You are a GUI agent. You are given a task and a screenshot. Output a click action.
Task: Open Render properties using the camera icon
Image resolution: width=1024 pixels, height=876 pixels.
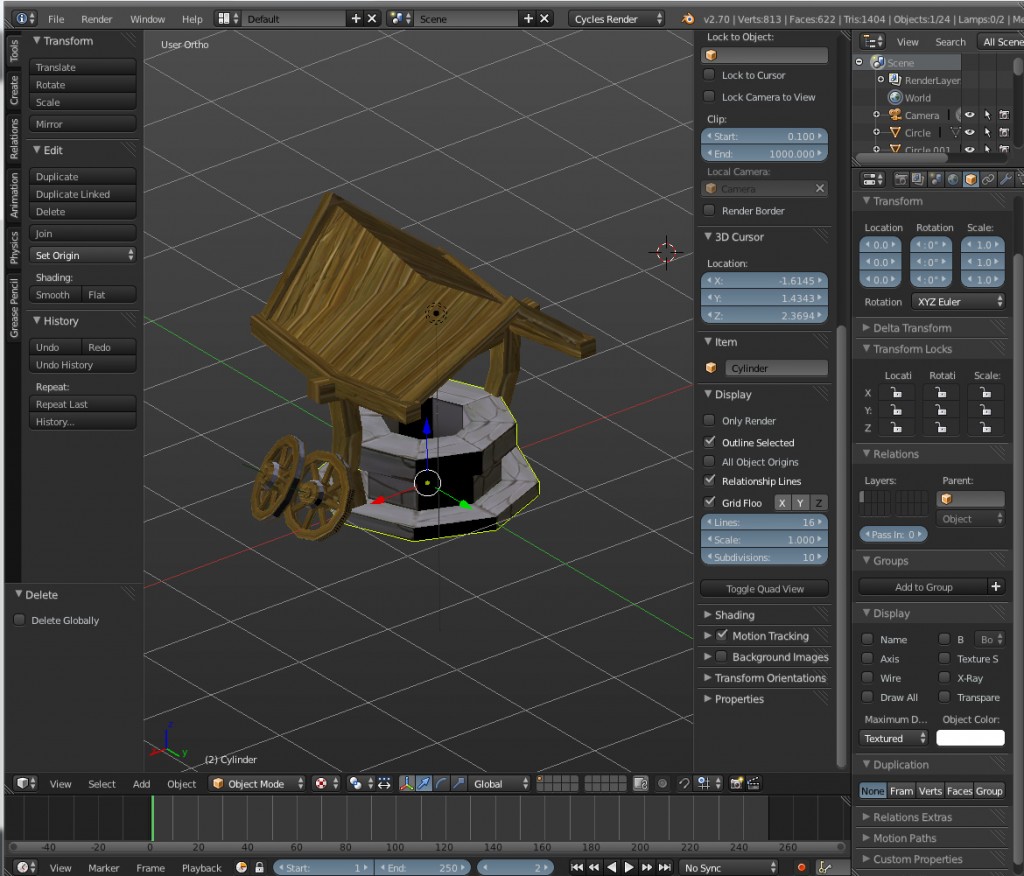pyautogui.click(x=903, y=180)
